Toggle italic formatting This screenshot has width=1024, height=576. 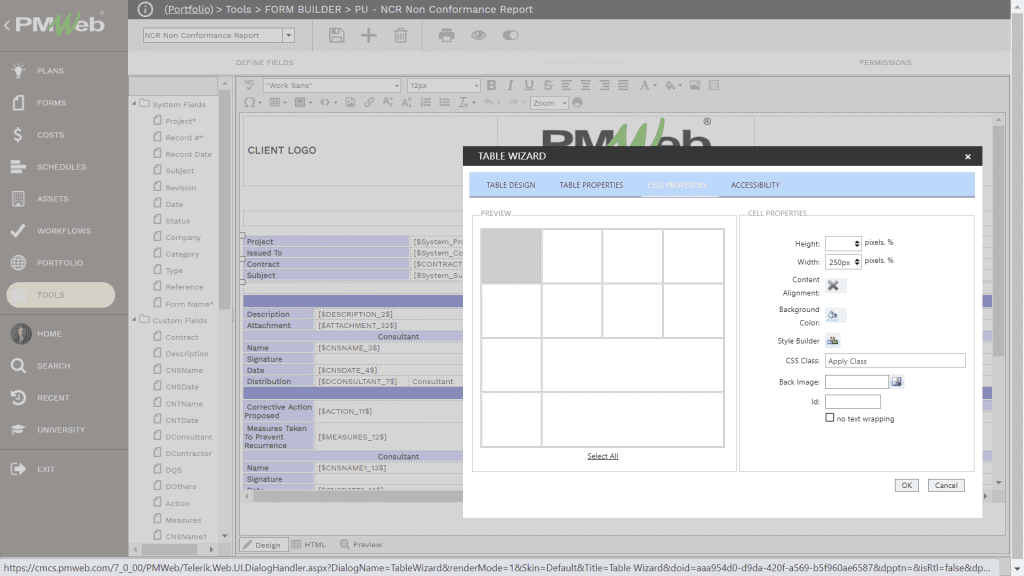[511, 85]
